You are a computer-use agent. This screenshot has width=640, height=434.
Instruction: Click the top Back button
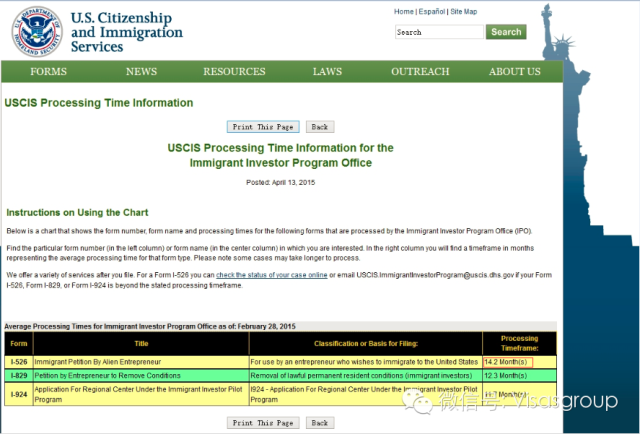pyautogui.click(x=320, y=127)
